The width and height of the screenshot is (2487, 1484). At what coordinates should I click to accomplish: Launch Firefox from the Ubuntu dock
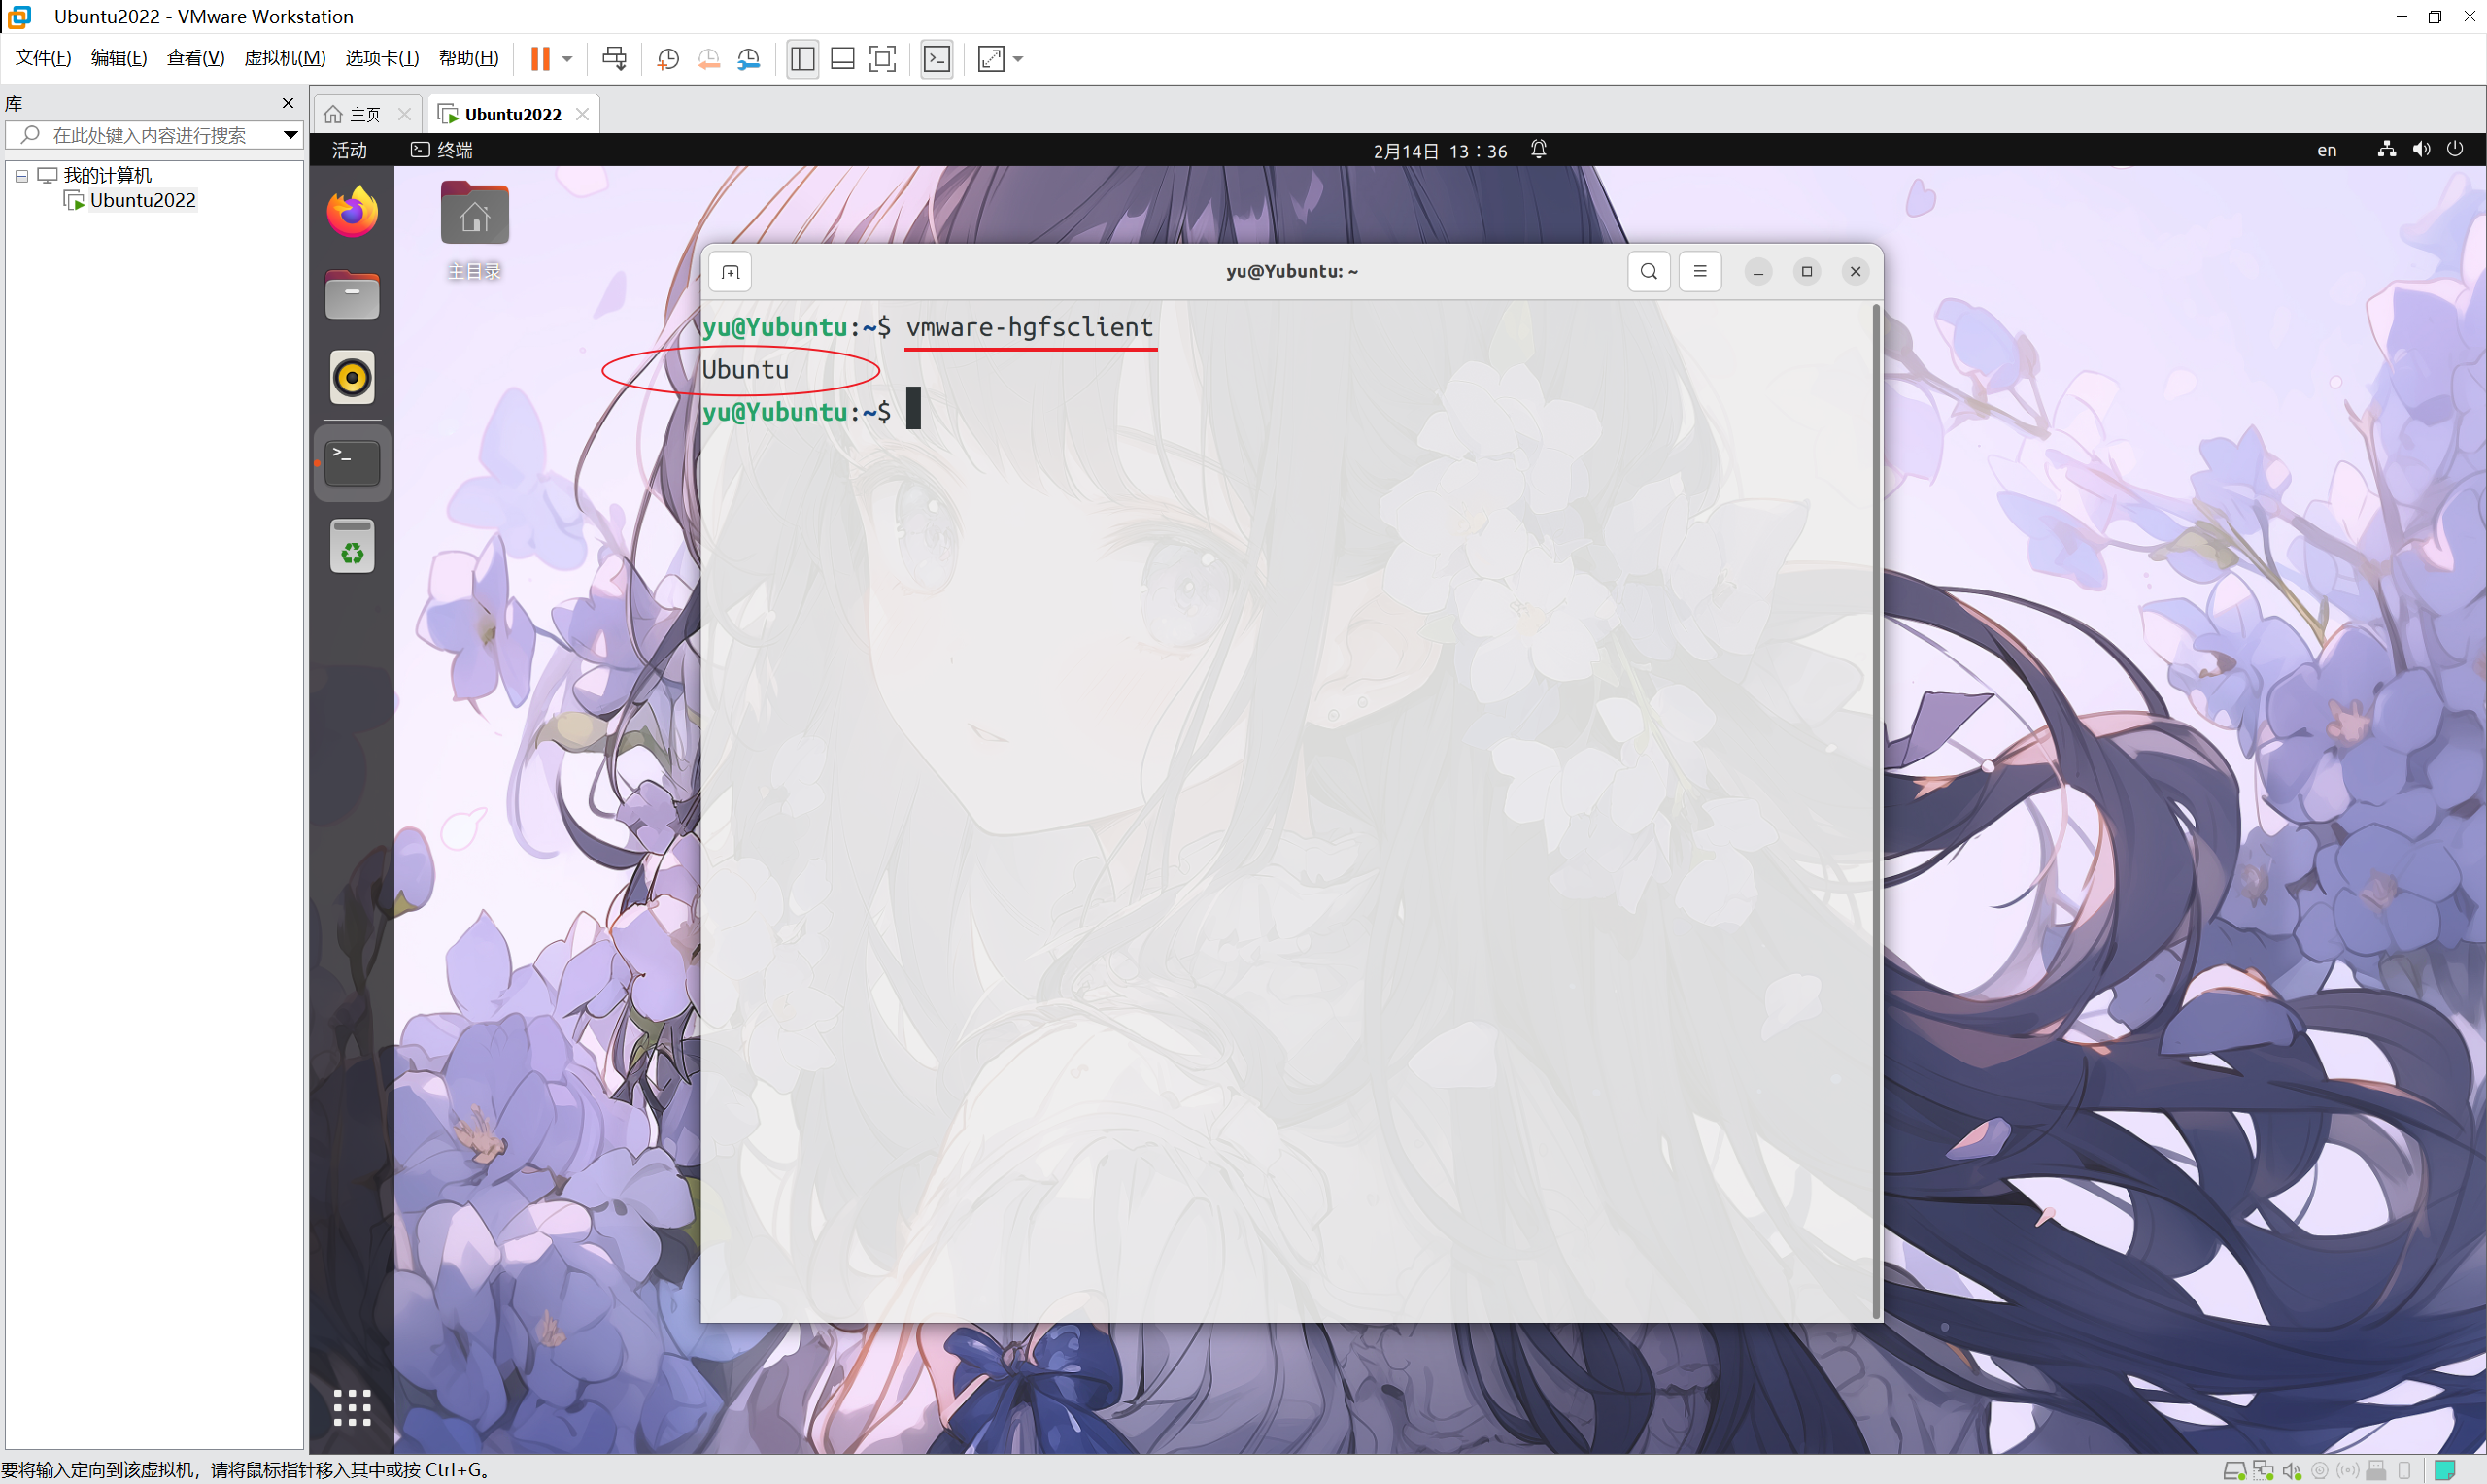pos(352,212)
